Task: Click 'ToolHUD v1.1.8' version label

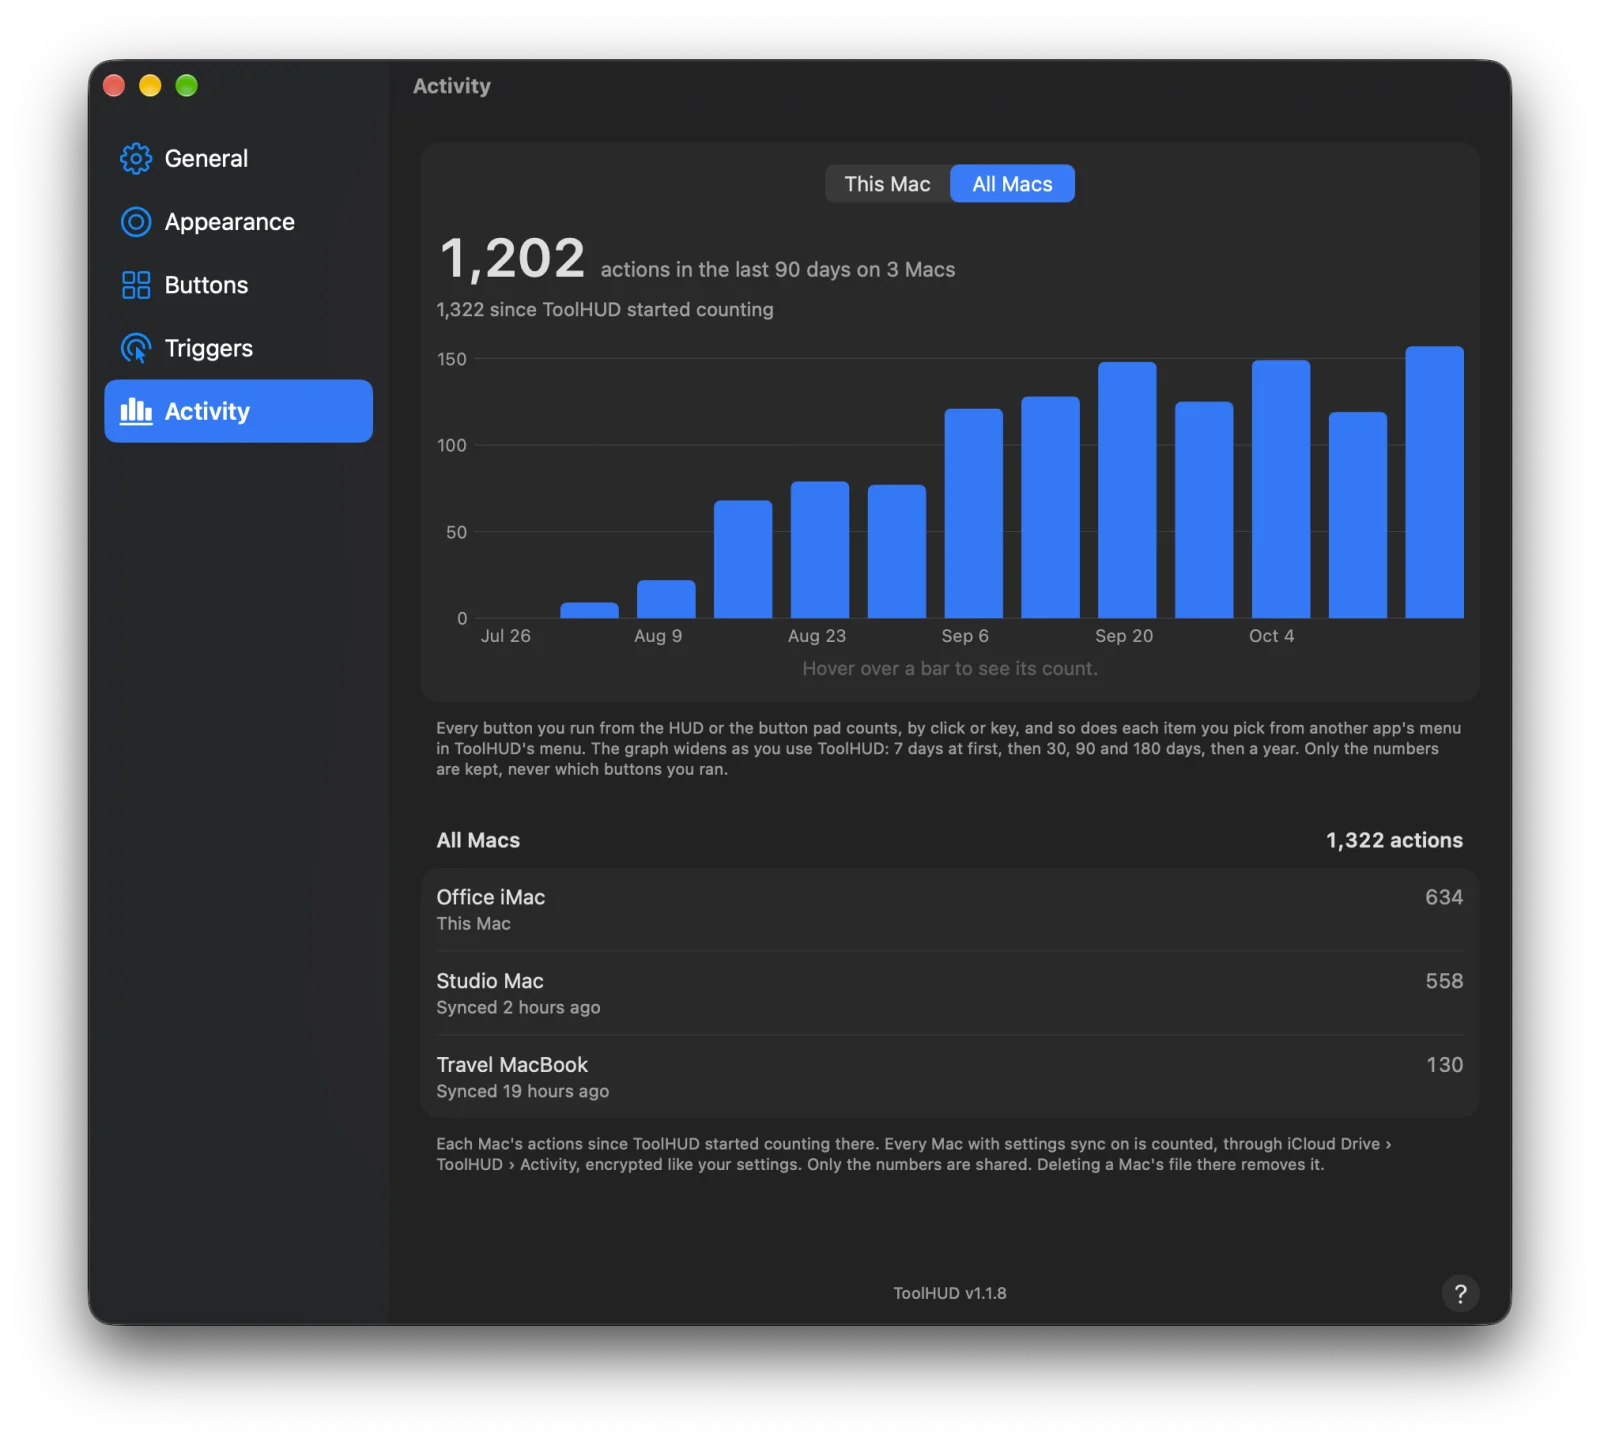Action: [x=949, y=1293]
